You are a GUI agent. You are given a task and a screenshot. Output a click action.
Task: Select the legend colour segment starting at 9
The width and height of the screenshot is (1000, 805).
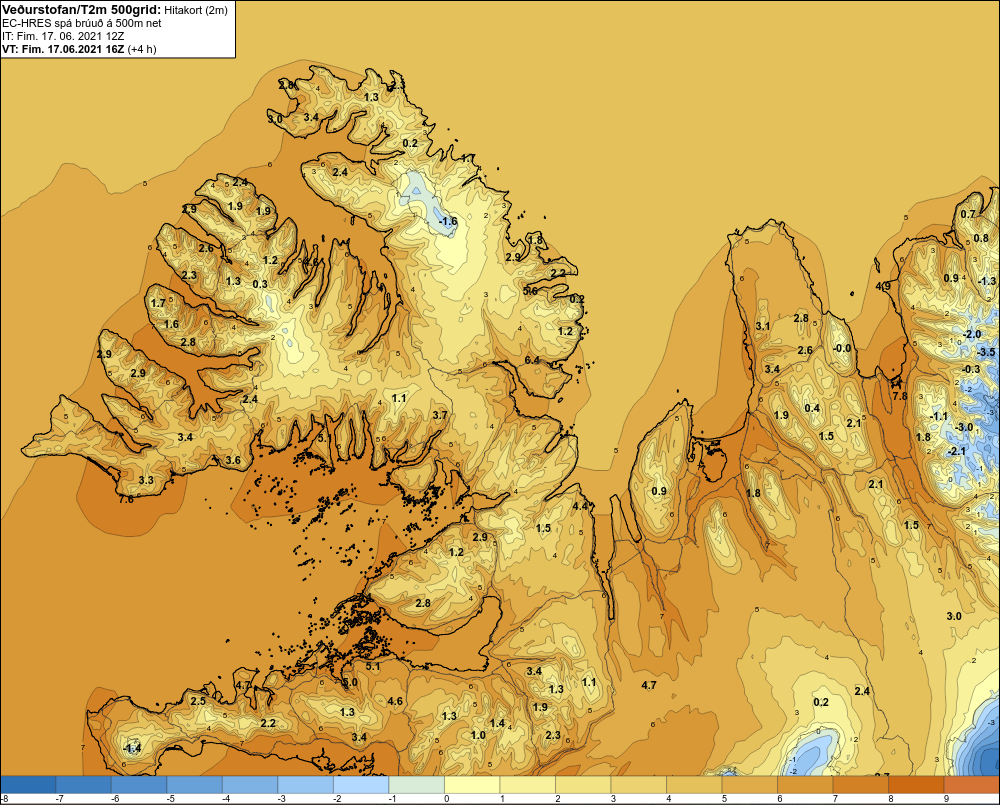coord(972,784)
